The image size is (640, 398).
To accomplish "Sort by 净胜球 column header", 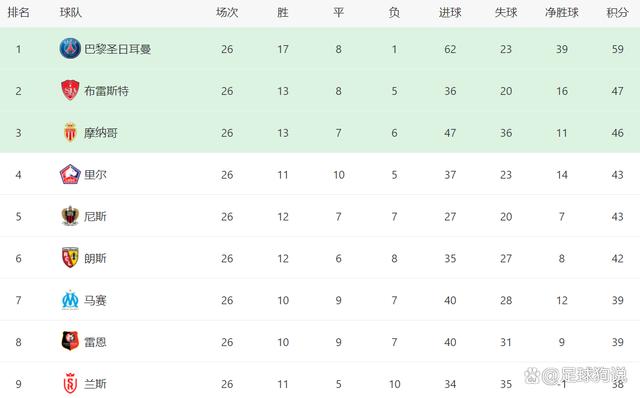I will [x=562, y=13].
